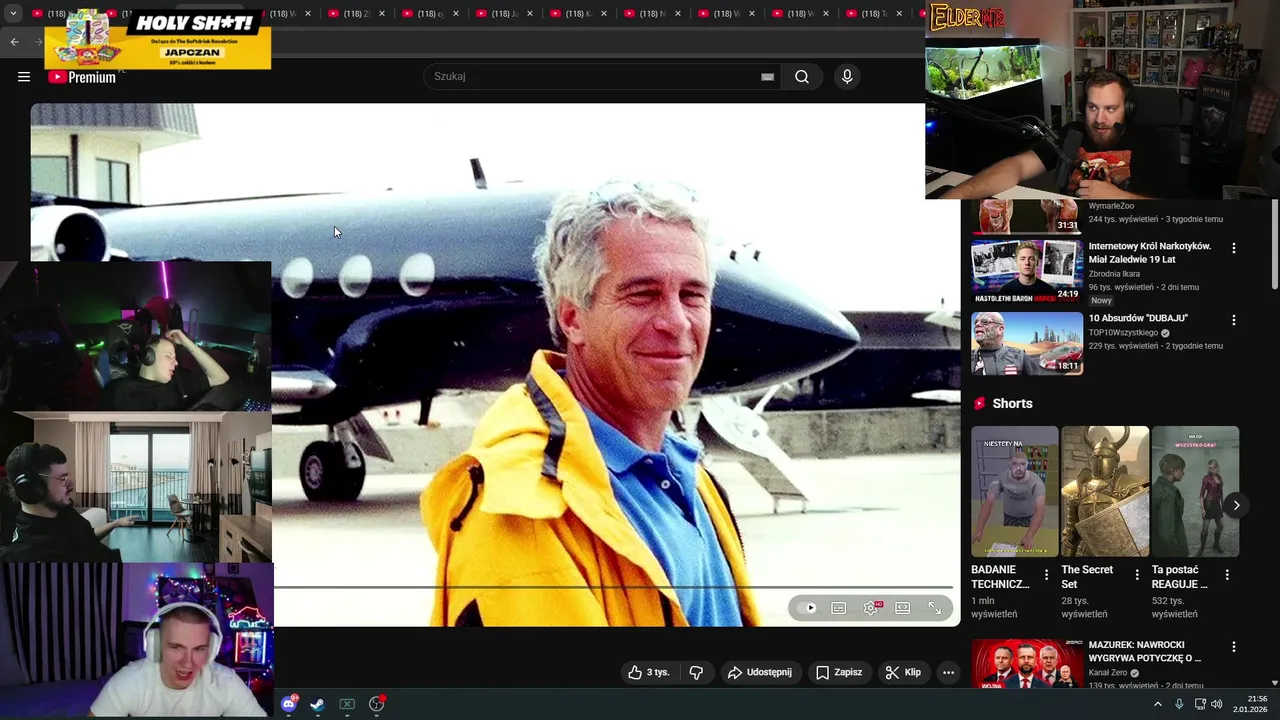Viewport: 1280px width, 720px height.
Task: Open options menu for Internetowy Król Narkotyków video
Action: [1233, 248]
